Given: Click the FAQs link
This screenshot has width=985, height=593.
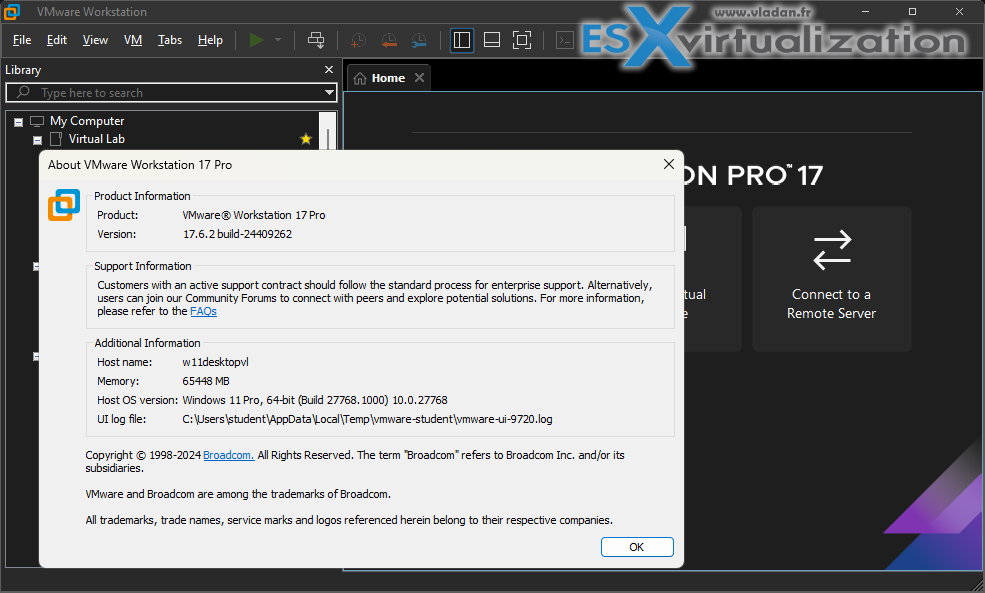Looking at the screenshot, I should [x=204, y=311].
